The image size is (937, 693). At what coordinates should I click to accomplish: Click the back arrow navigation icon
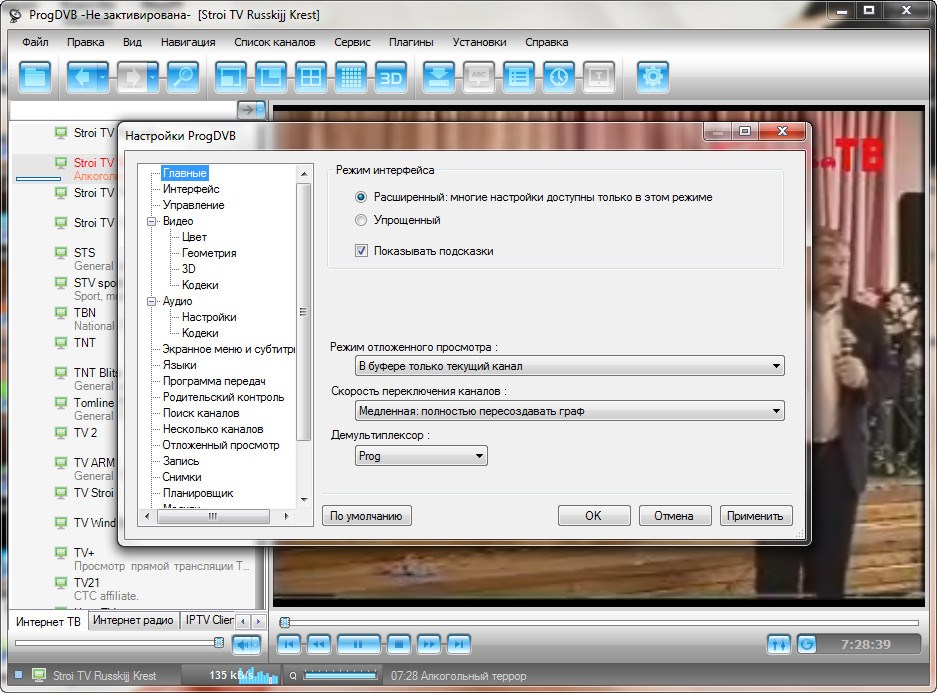tap(83, 77)
